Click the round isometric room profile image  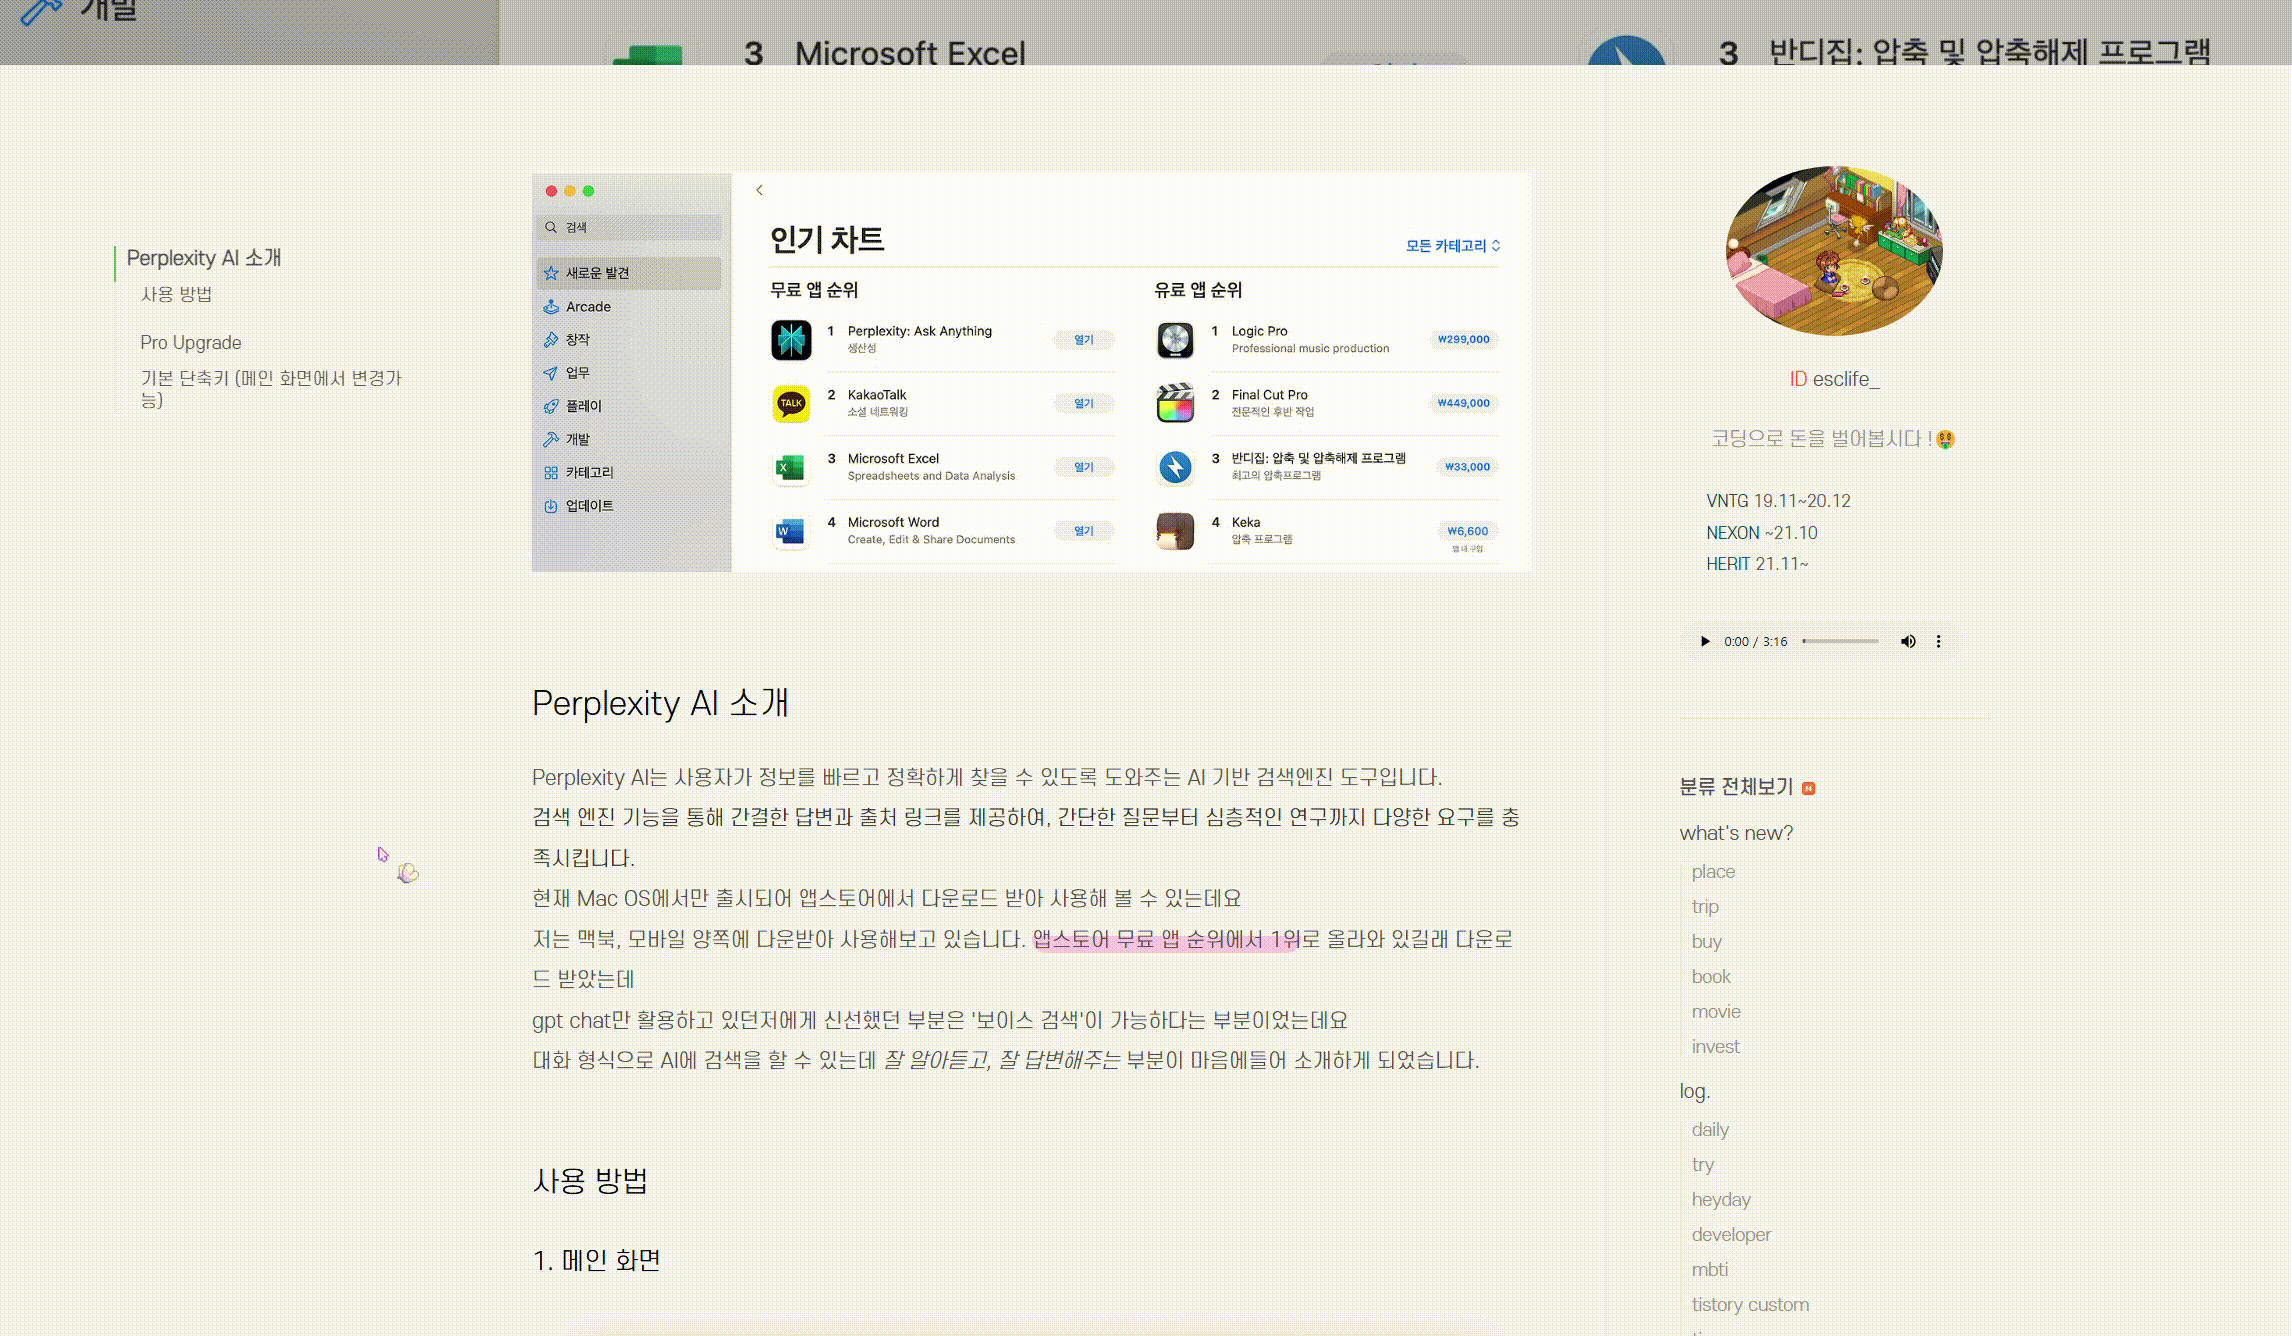pyautogui.click(x=1834, y=251)
